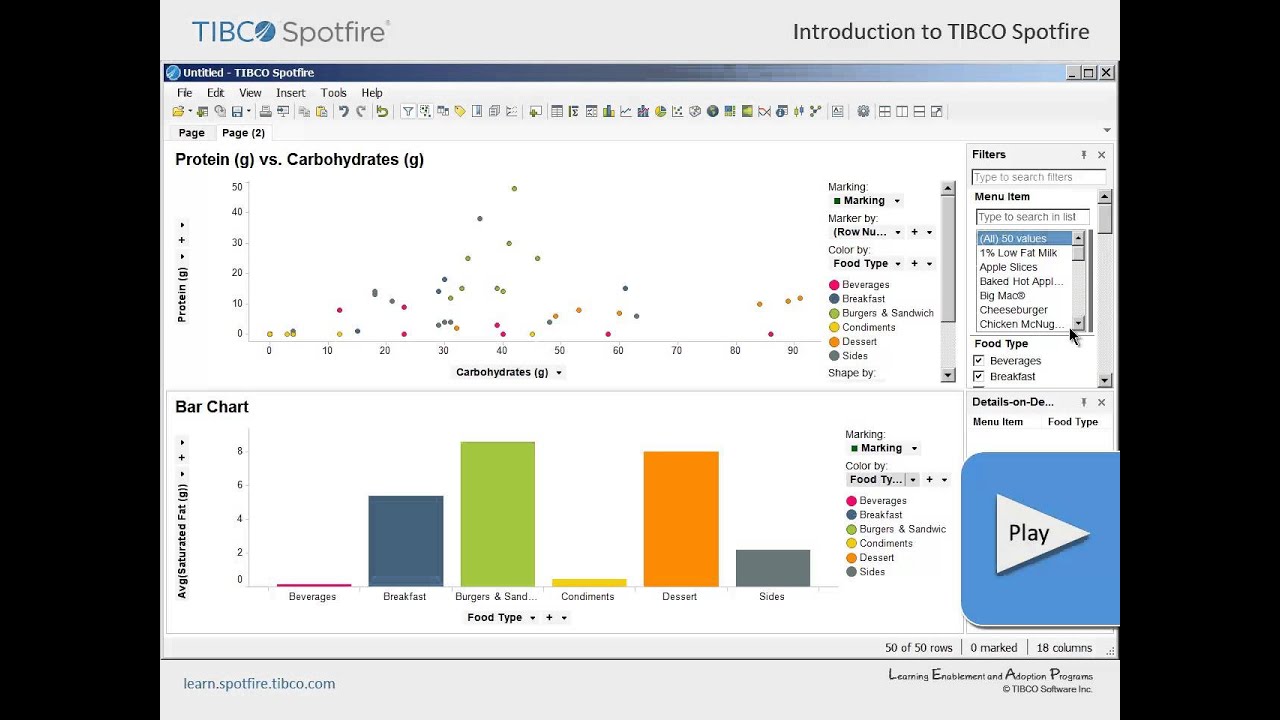
Task: Click the Type to search filters field
Action: [x=1039, y=177]
